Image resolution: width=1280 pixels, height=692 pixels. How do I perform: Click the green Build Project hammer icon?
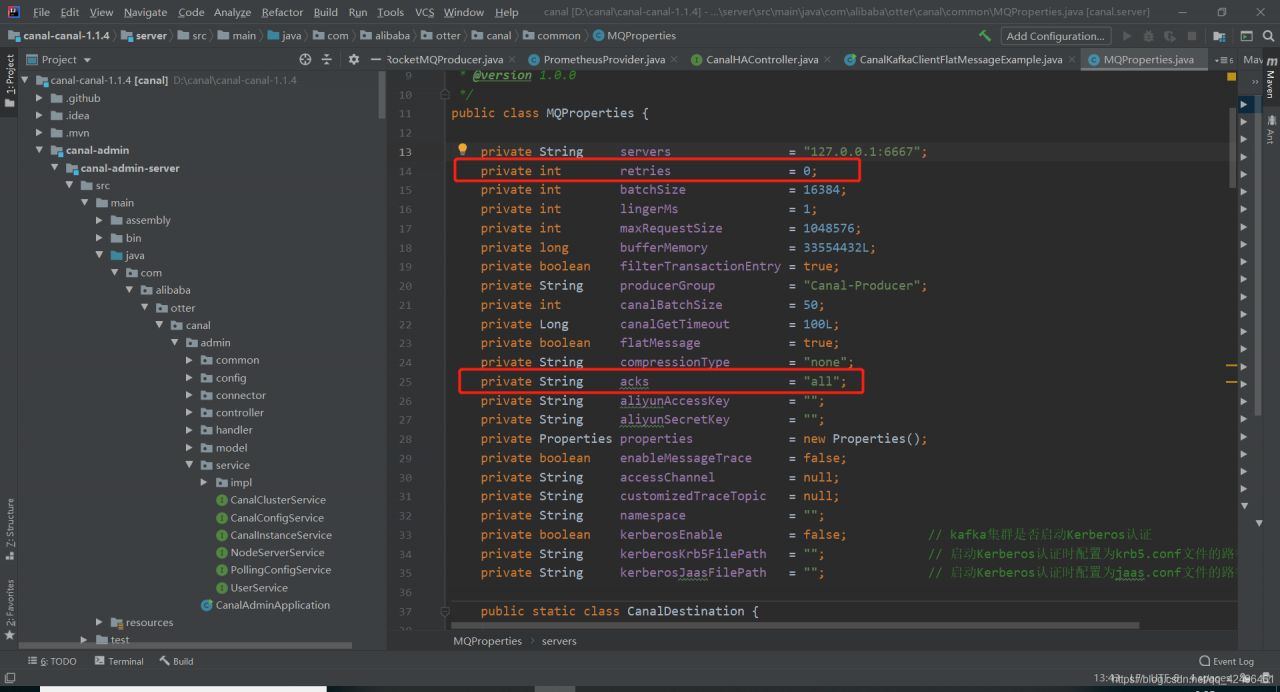coord(985,36)
